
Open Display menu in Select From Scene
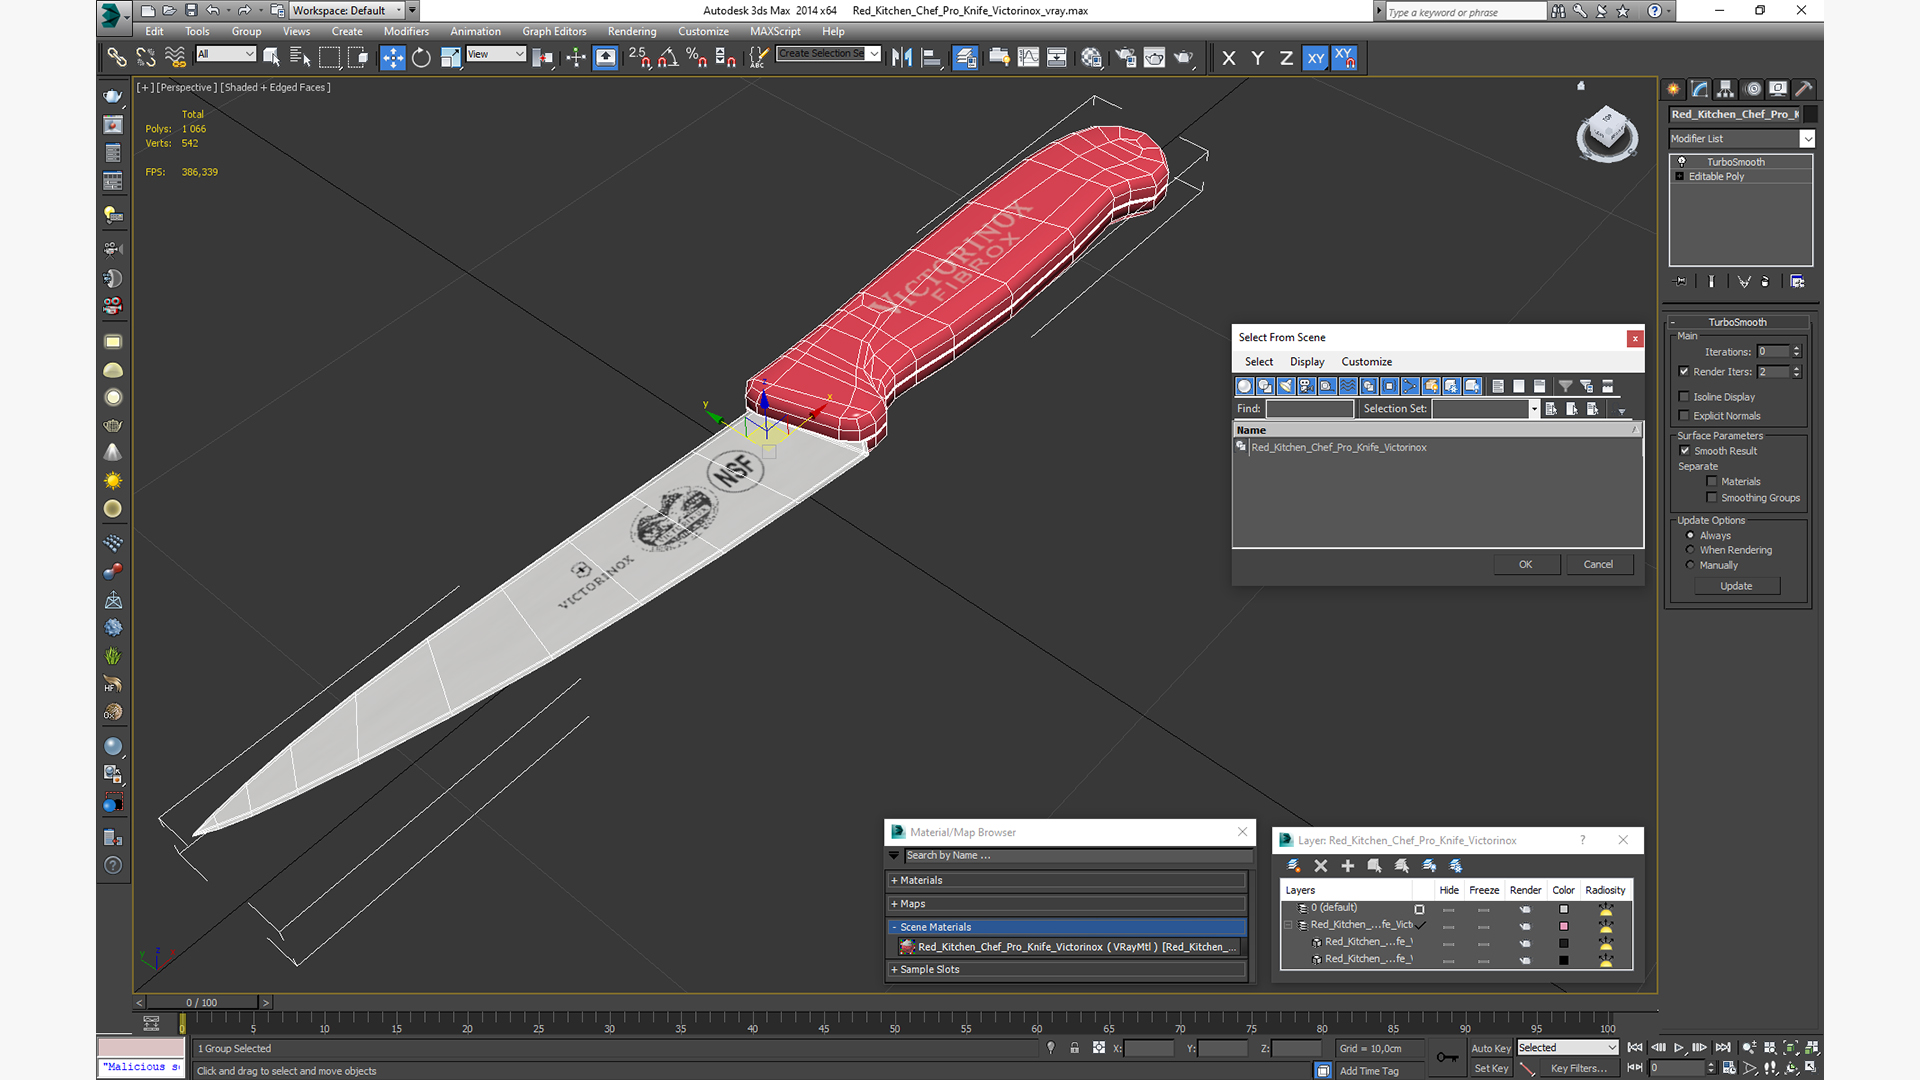[1307, 362]
